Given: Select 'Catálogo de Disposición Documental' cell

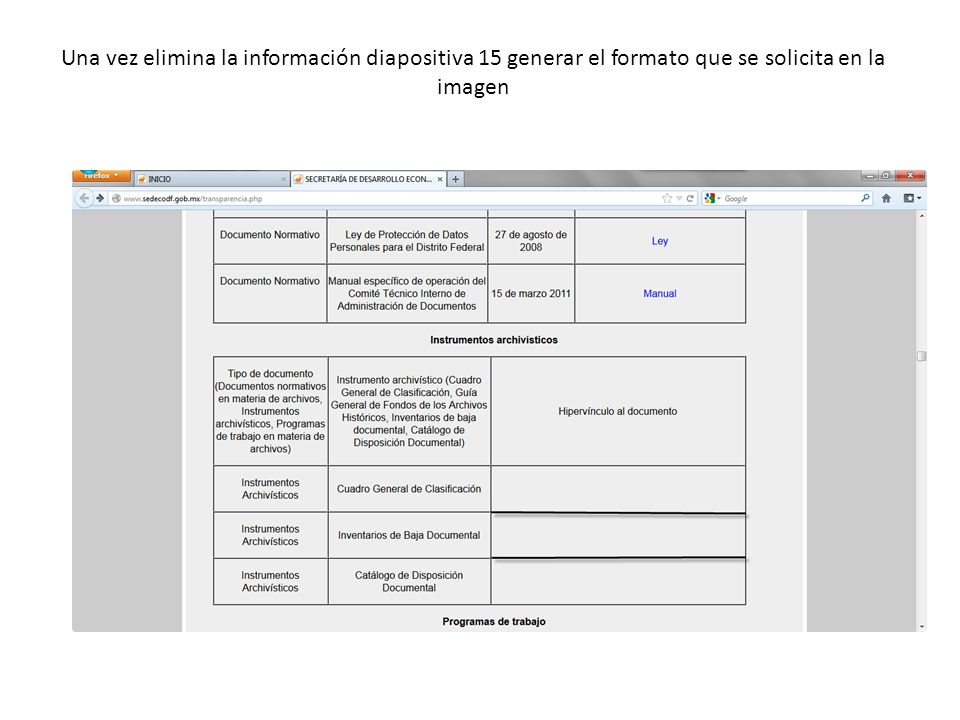Looking at the screenshot, I should (409, 582).
